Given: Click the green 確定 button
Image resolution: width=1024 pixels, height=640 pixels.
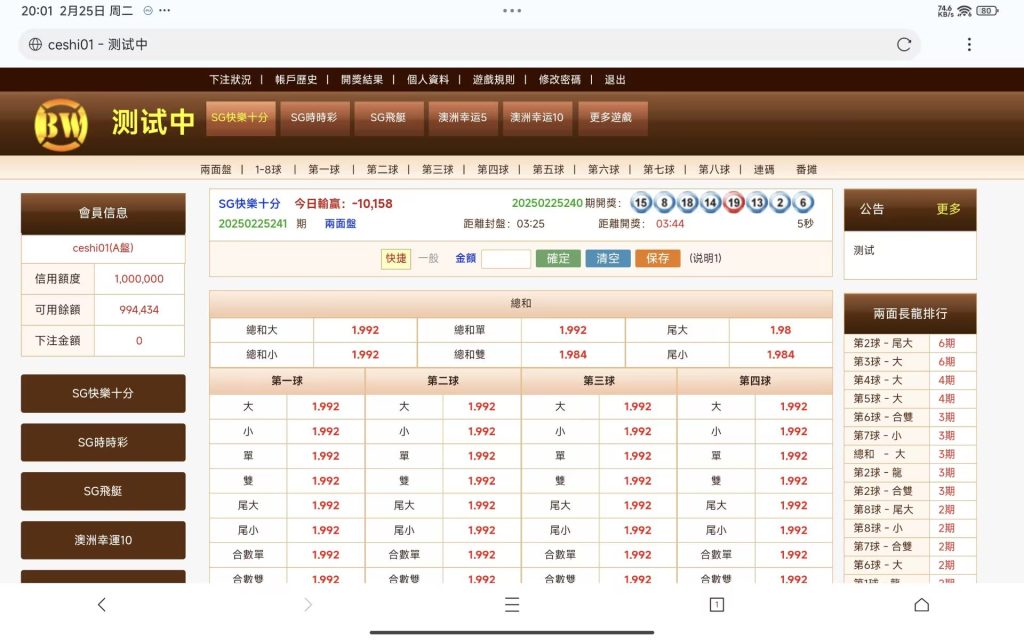Looking at the screenshot, I should point(558,259).
